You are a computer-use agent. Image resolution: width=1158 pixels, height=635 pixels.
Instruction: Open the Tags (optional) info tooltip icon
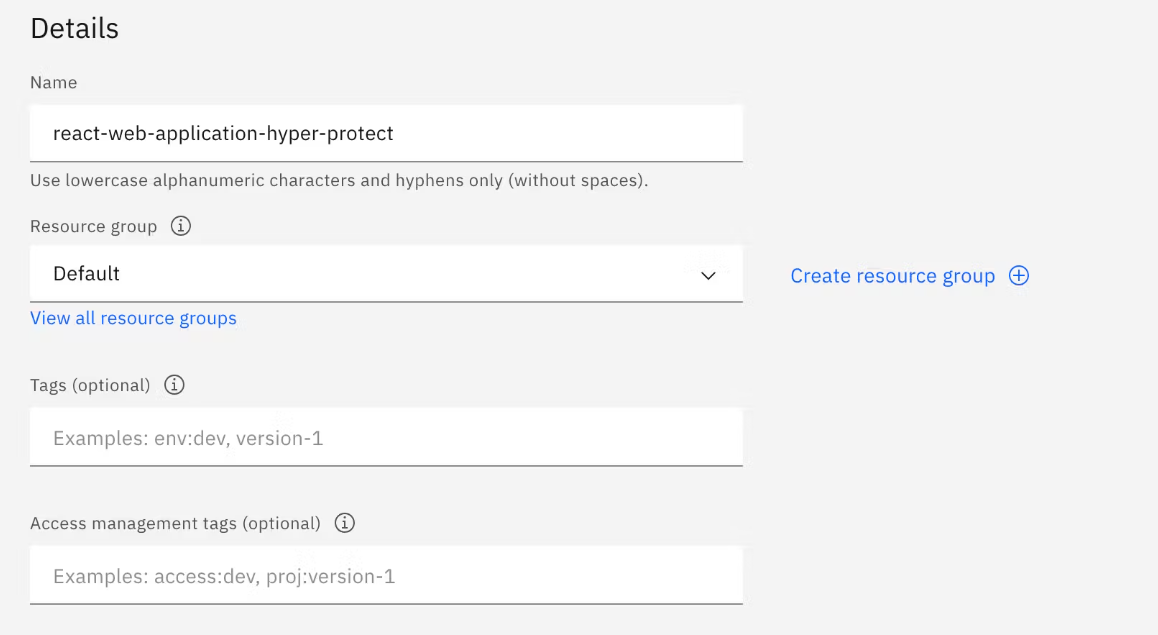[174, 385]
